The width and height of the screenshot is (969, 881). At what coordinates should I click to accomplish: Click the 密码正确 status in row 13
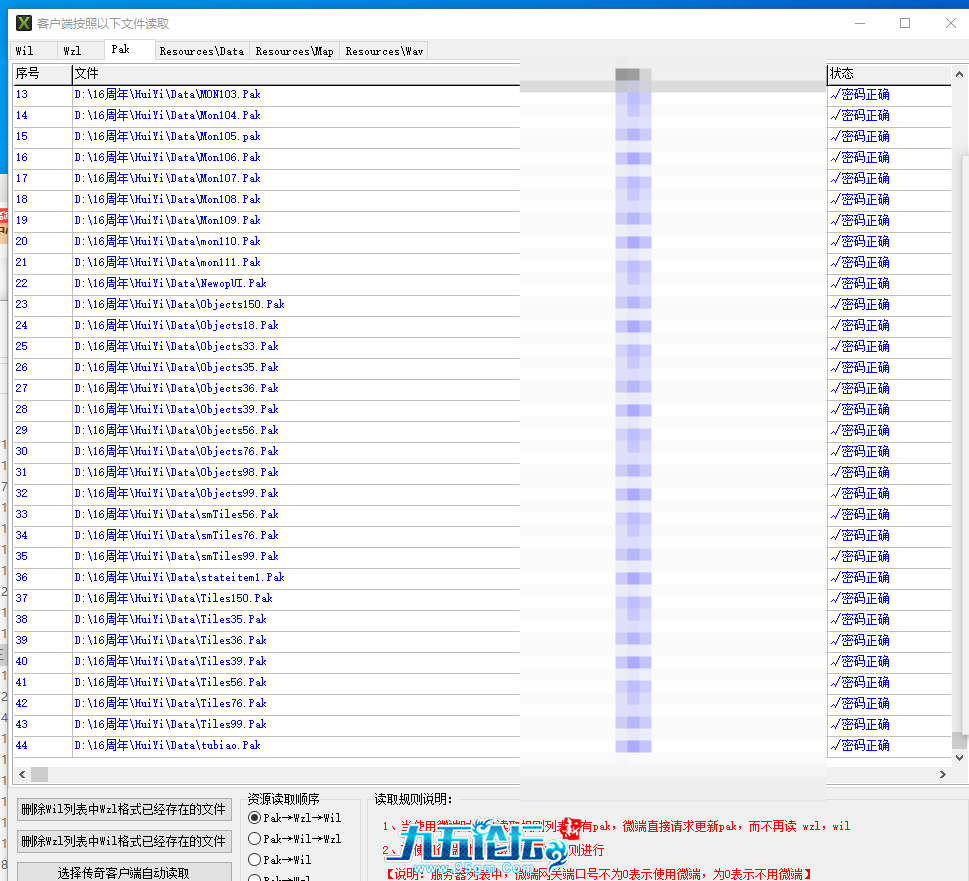pos(860,95)
